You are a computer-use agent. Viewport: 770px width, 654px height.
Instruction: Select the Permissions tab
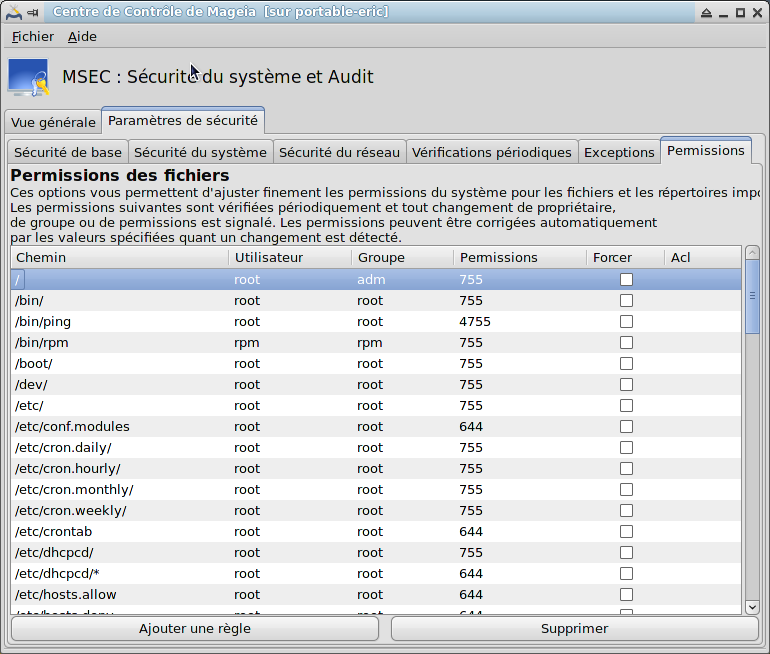tap(706, 150)
